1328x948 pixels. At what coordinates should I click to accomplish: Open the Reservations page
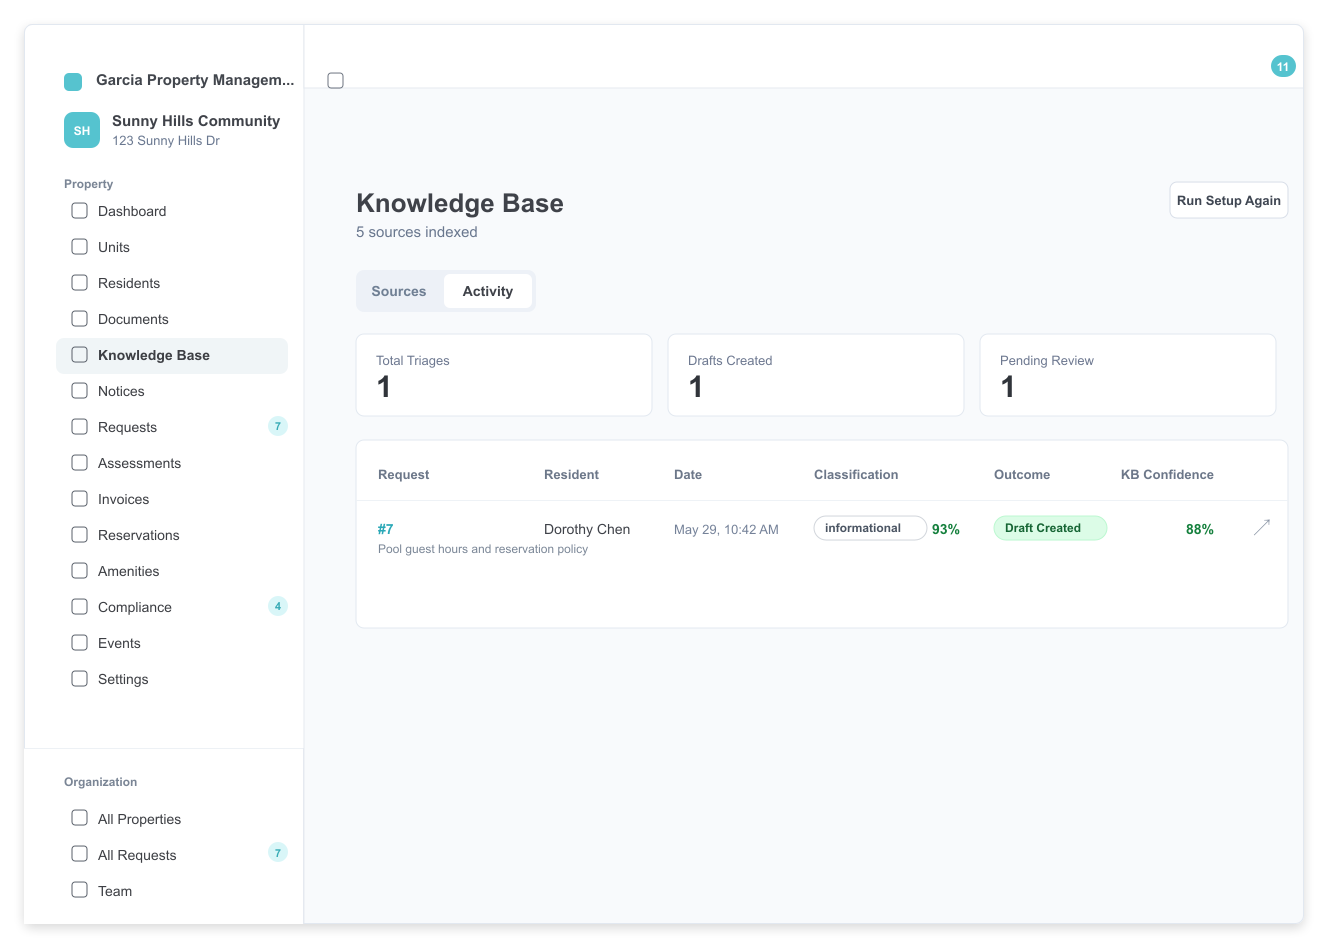coord(172,535)
